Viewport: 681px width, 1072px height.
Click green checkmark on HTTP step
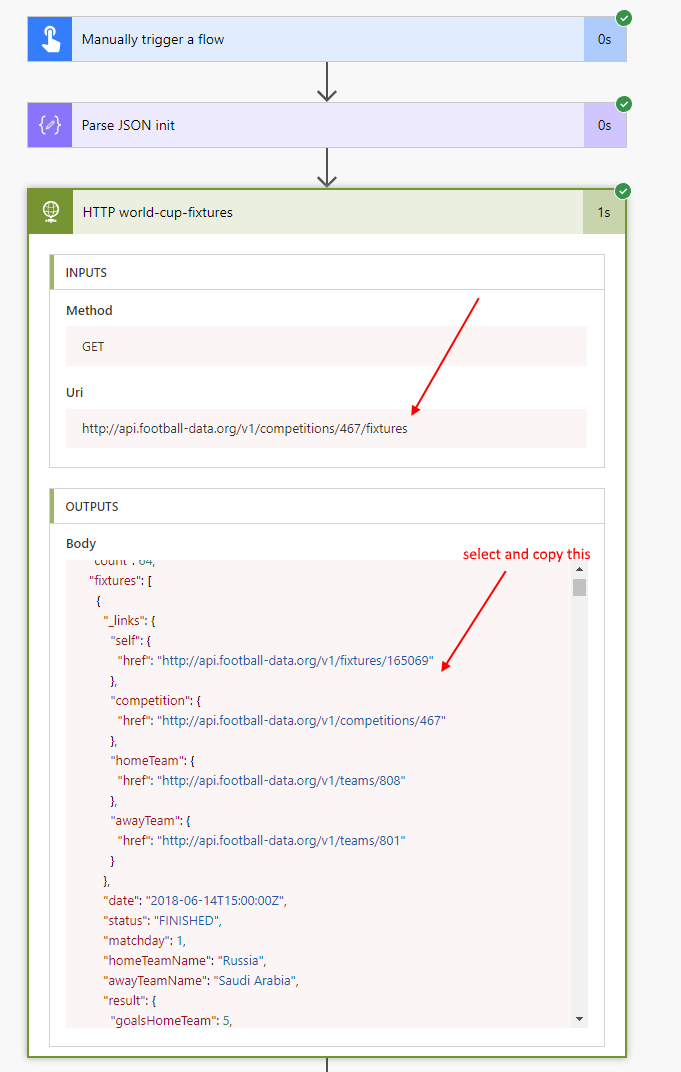pyautogui.click(x=624, y=190)
